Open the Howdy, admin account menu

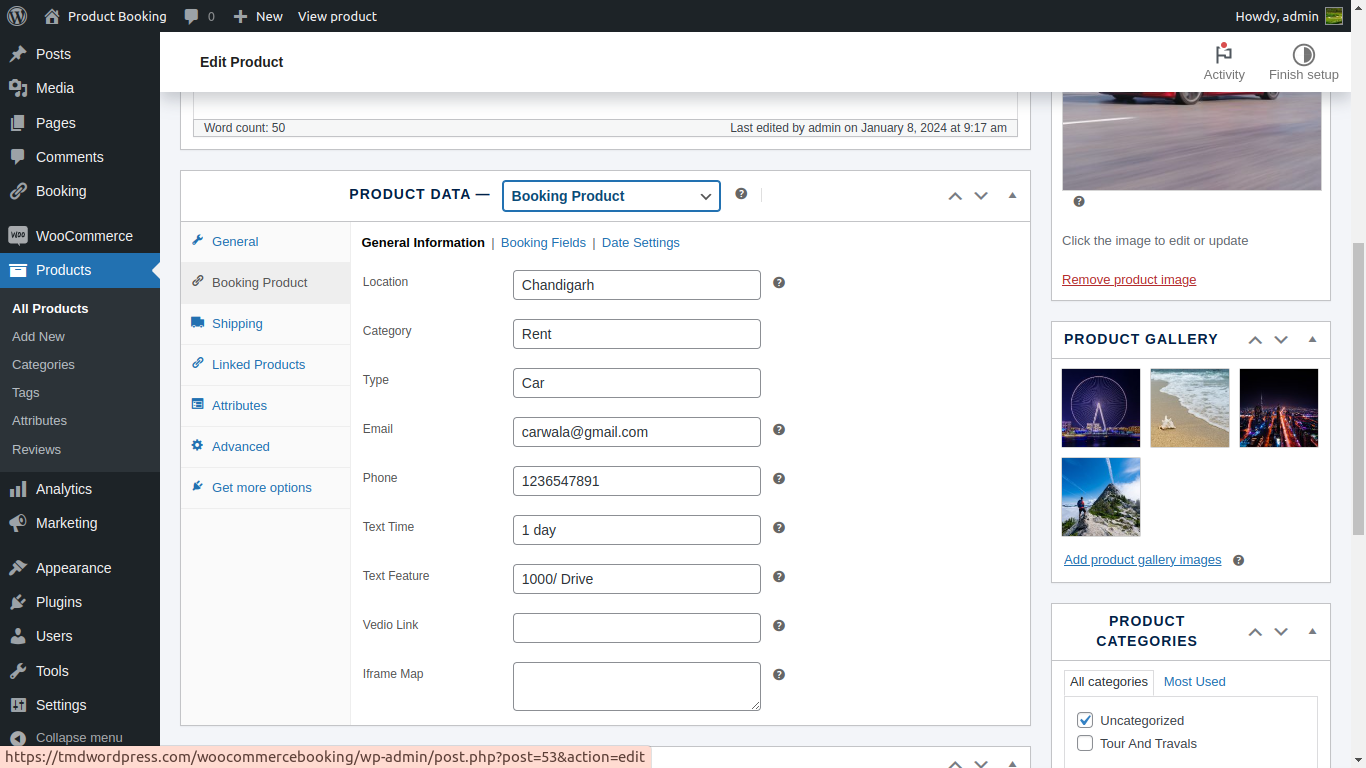(x=1289, y=16)
